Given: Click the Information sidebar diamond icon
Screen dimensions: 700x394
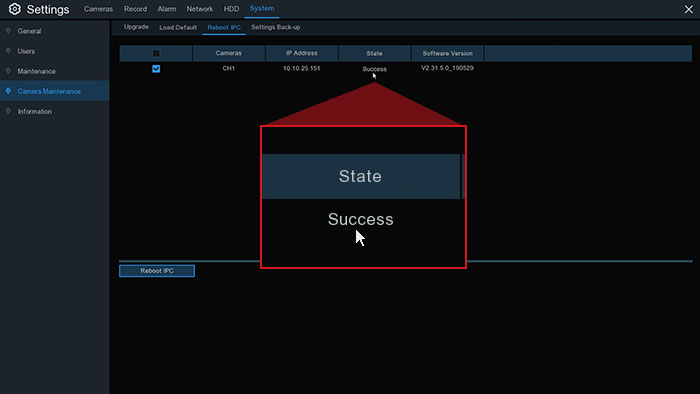Looking at the screenshot, I should (8, 111).
